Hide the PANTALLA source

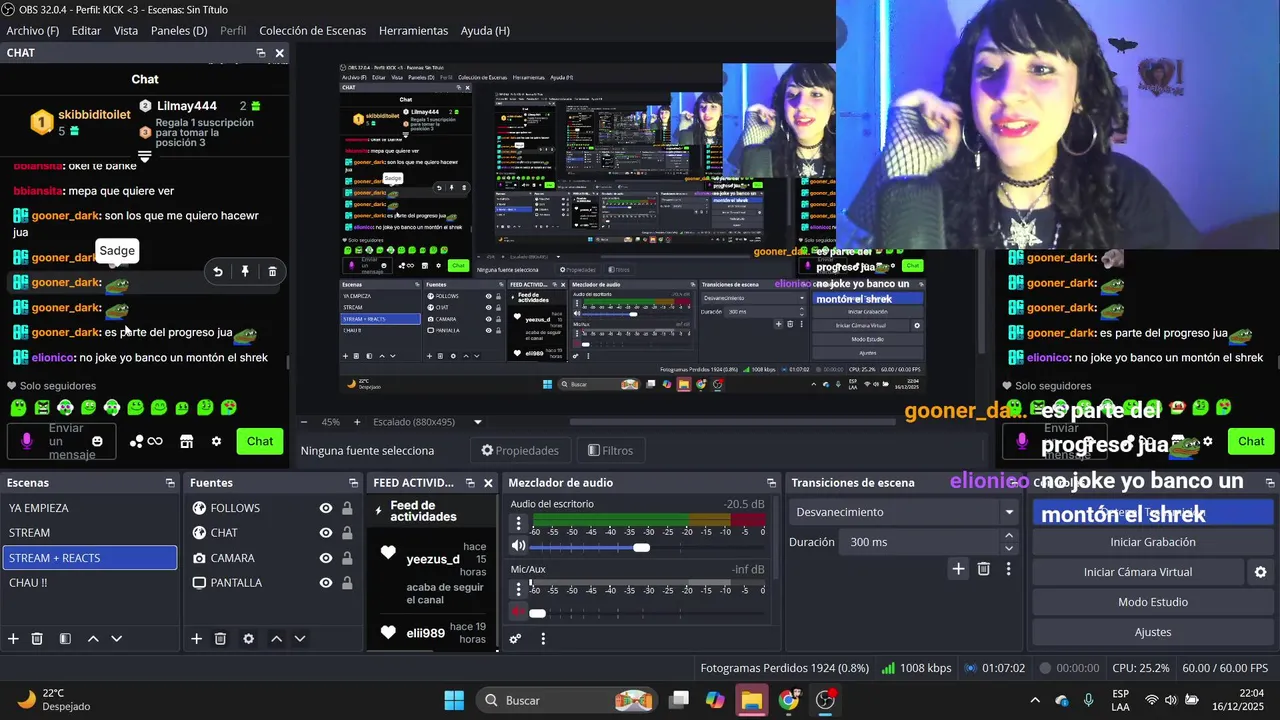[325, 583]
